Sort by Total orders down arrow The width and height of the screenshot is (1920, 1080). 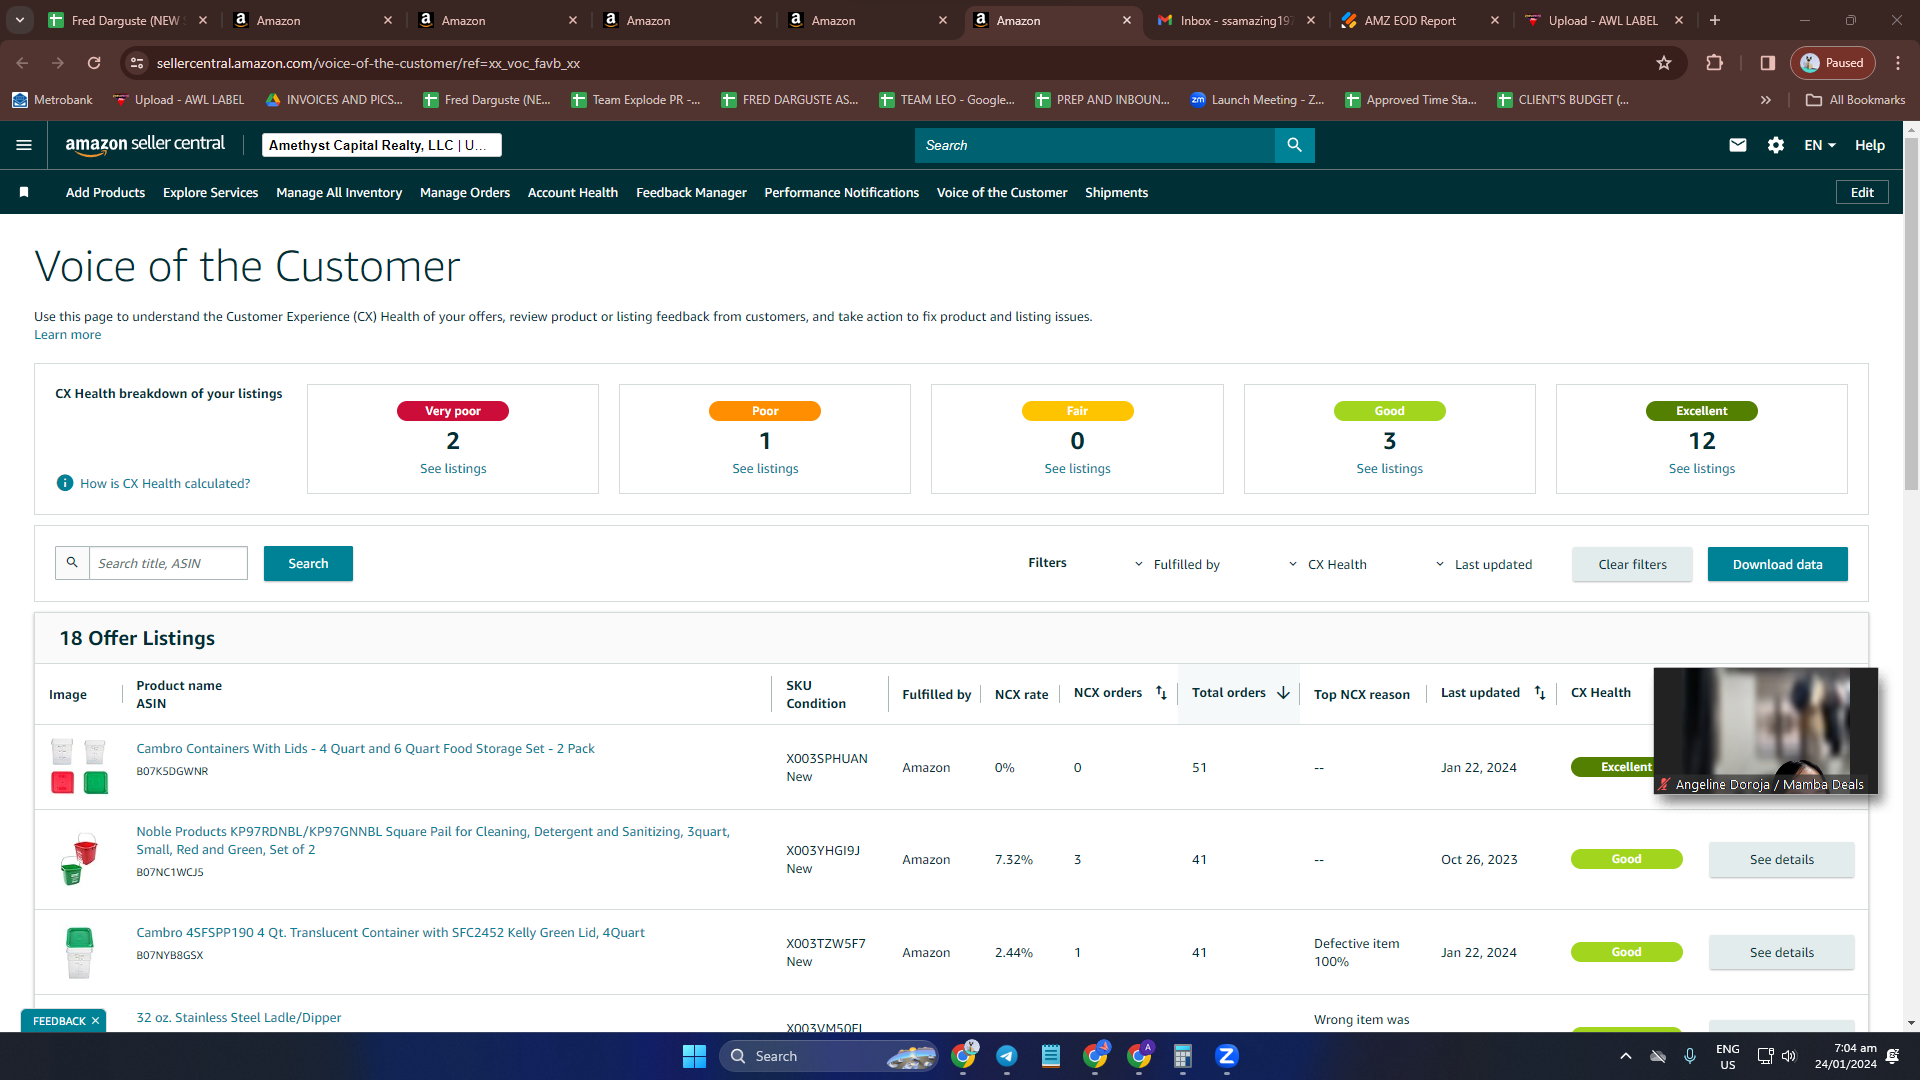(x=1283, y=693)
